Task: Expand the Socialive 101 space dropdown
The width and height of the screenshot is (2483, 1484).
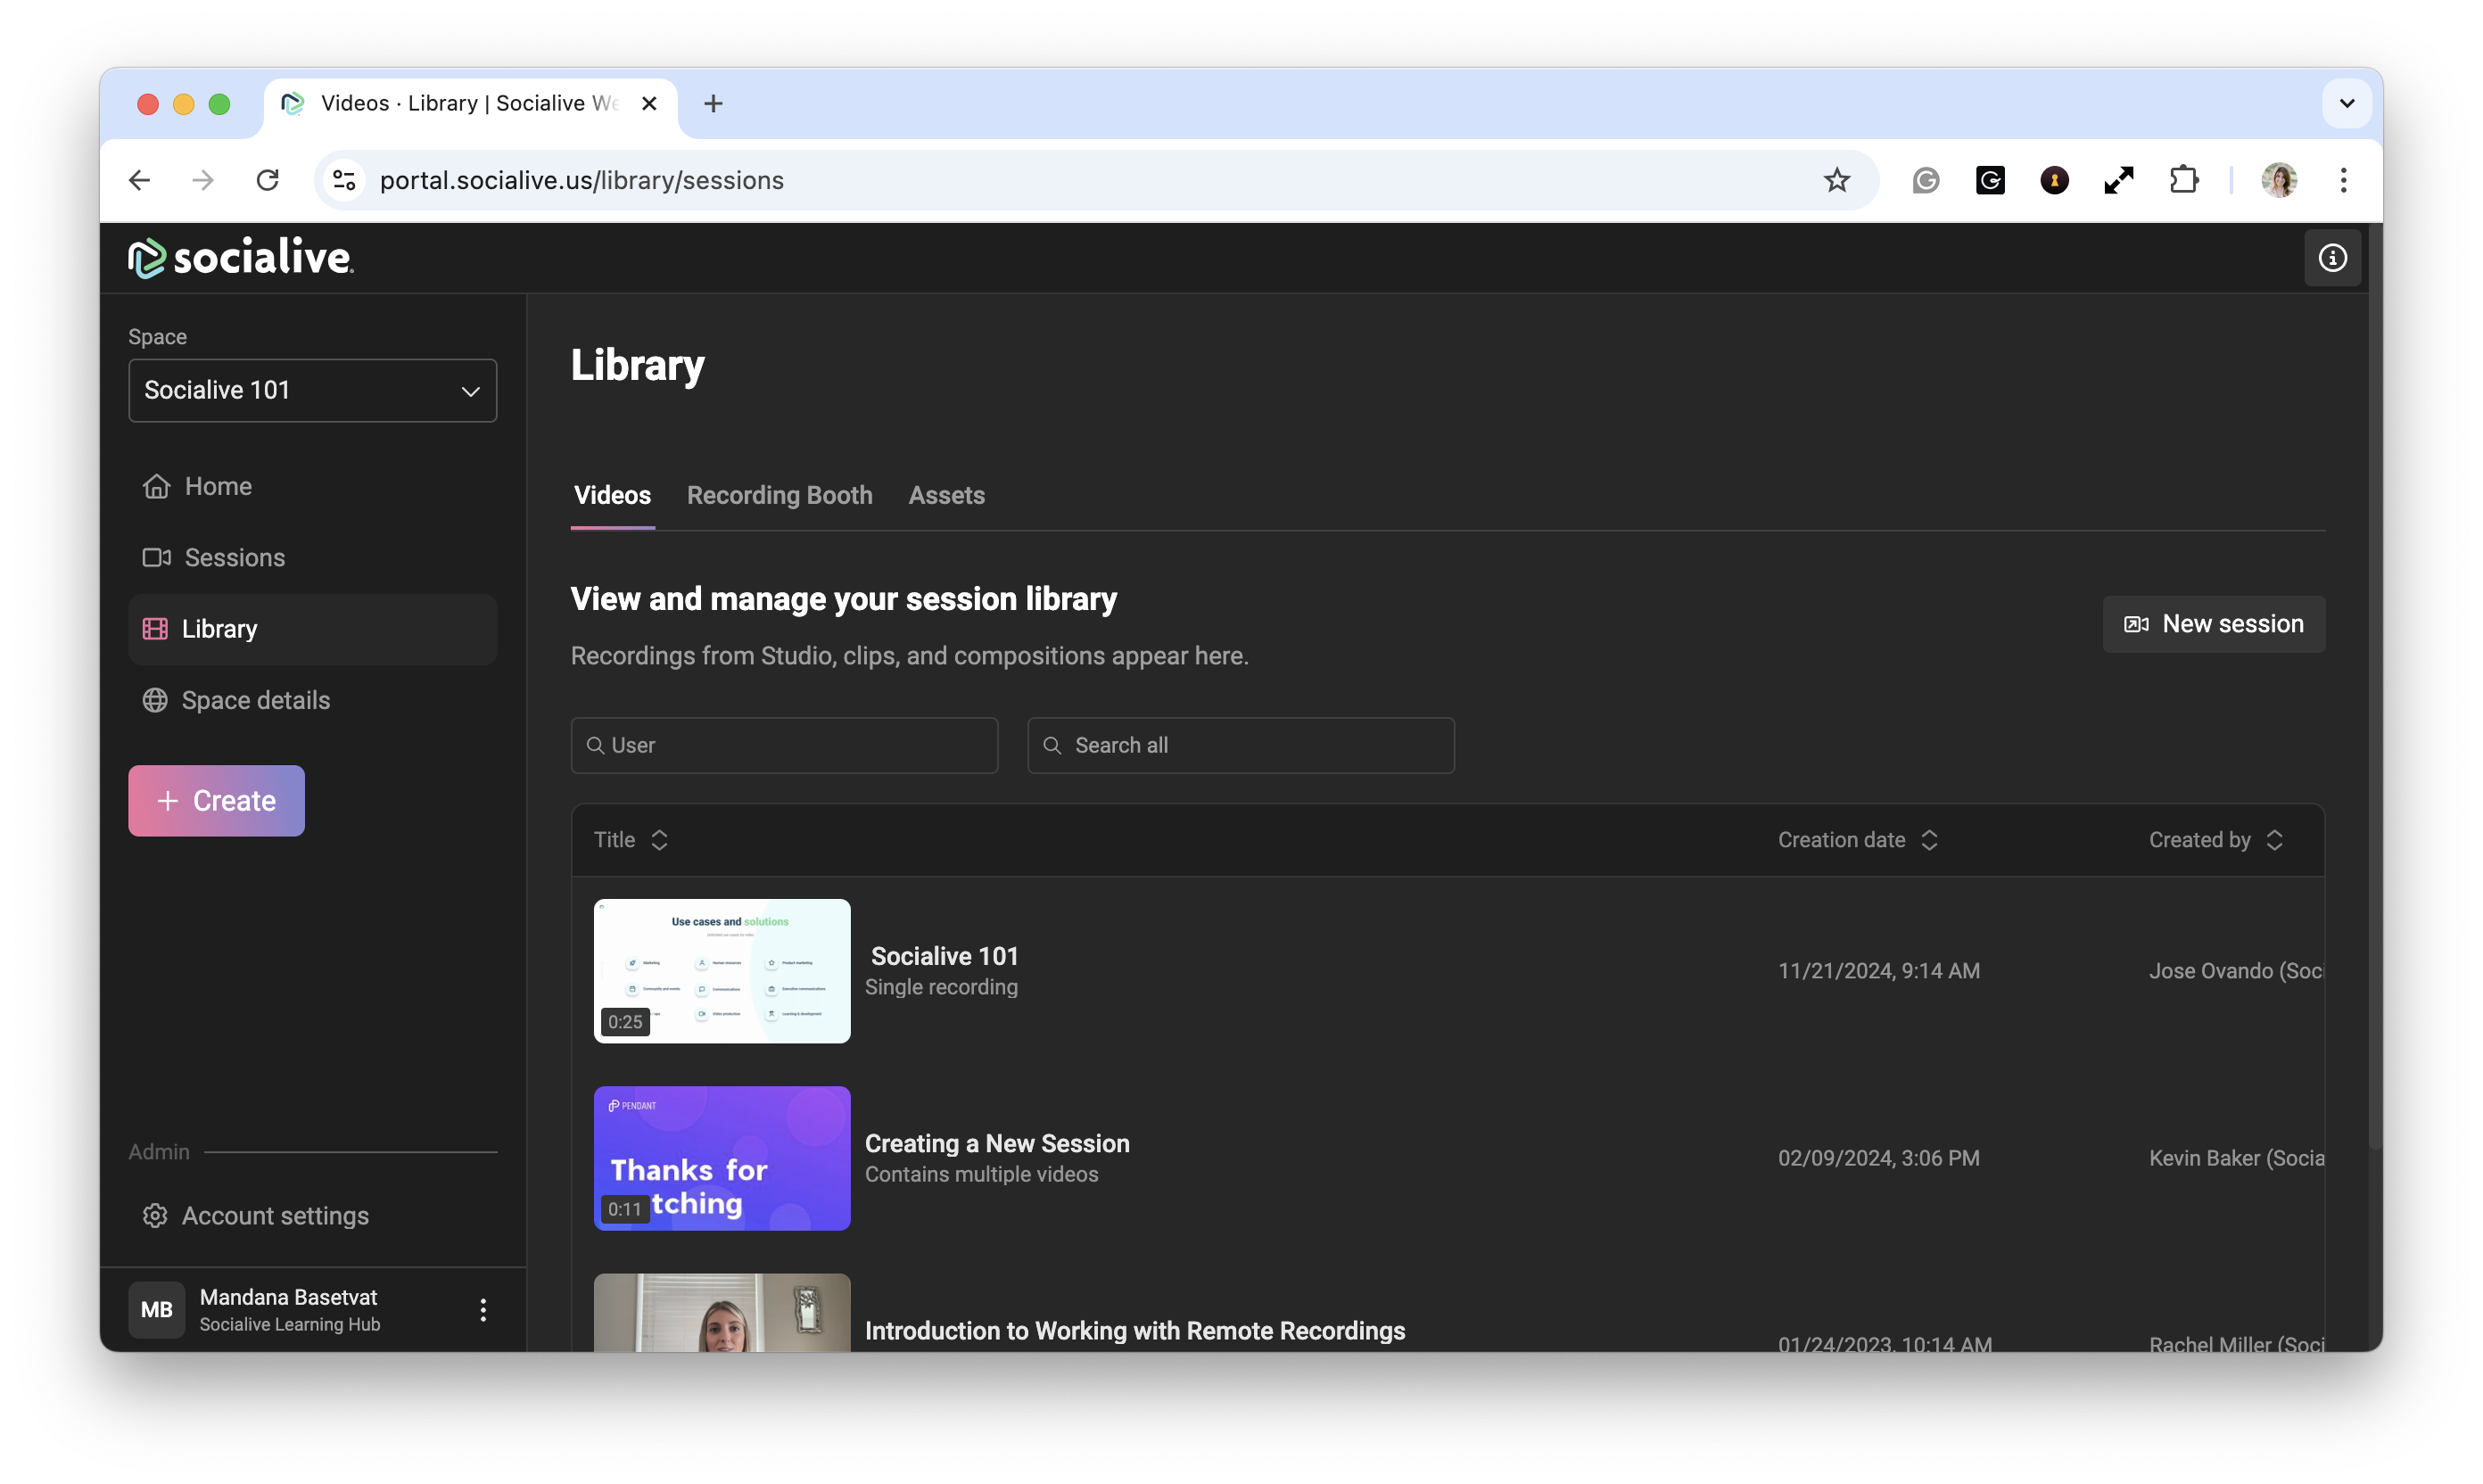Action: click(x=312, y=390)
